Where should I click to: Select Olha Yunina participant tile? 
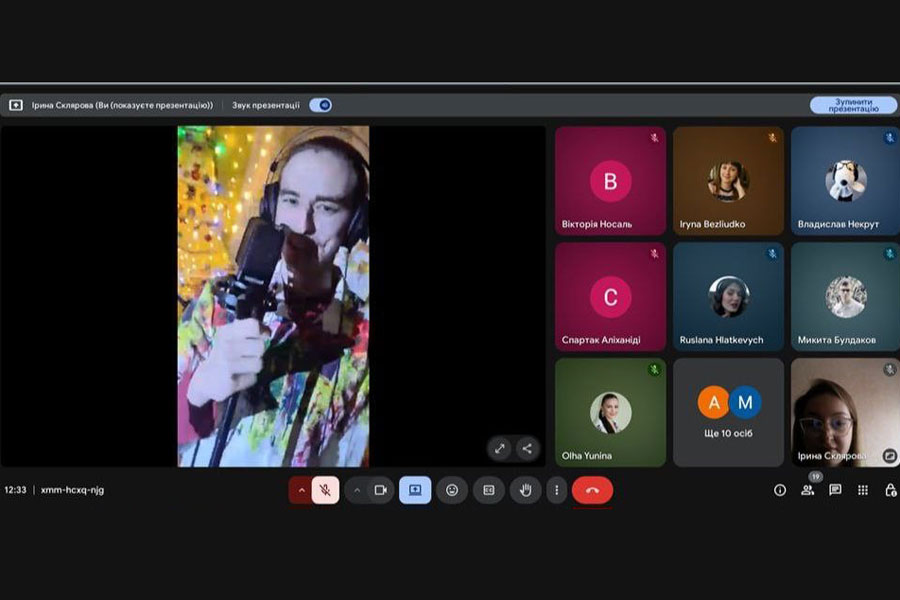[x=611, y=412]
